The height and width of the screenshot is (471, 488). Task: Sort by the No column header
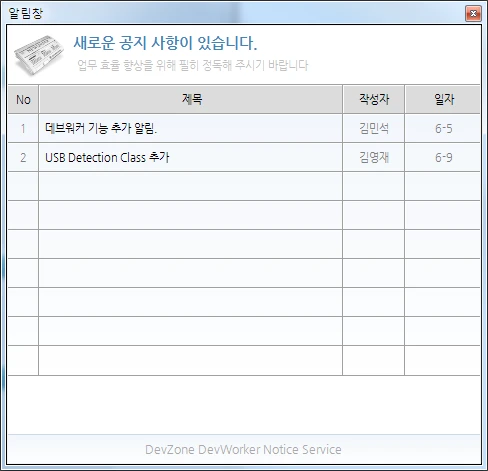(x=23, y=99)
